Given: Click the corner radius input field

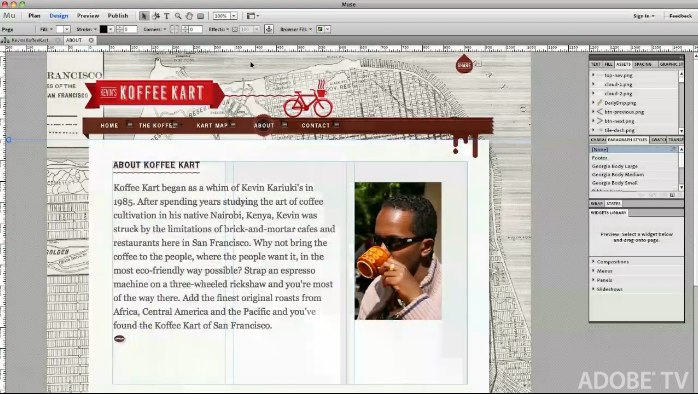Looking at the screenshot, I should (x=195, y=29).
